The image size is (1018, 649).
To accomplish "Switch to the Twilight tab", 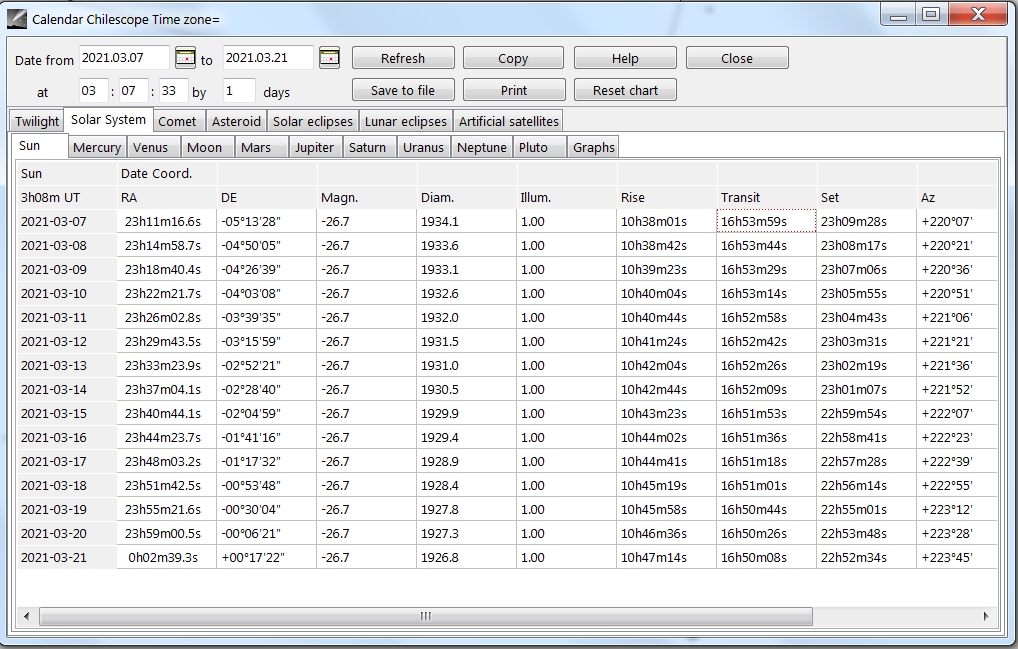I will click(x=37, y=121).
